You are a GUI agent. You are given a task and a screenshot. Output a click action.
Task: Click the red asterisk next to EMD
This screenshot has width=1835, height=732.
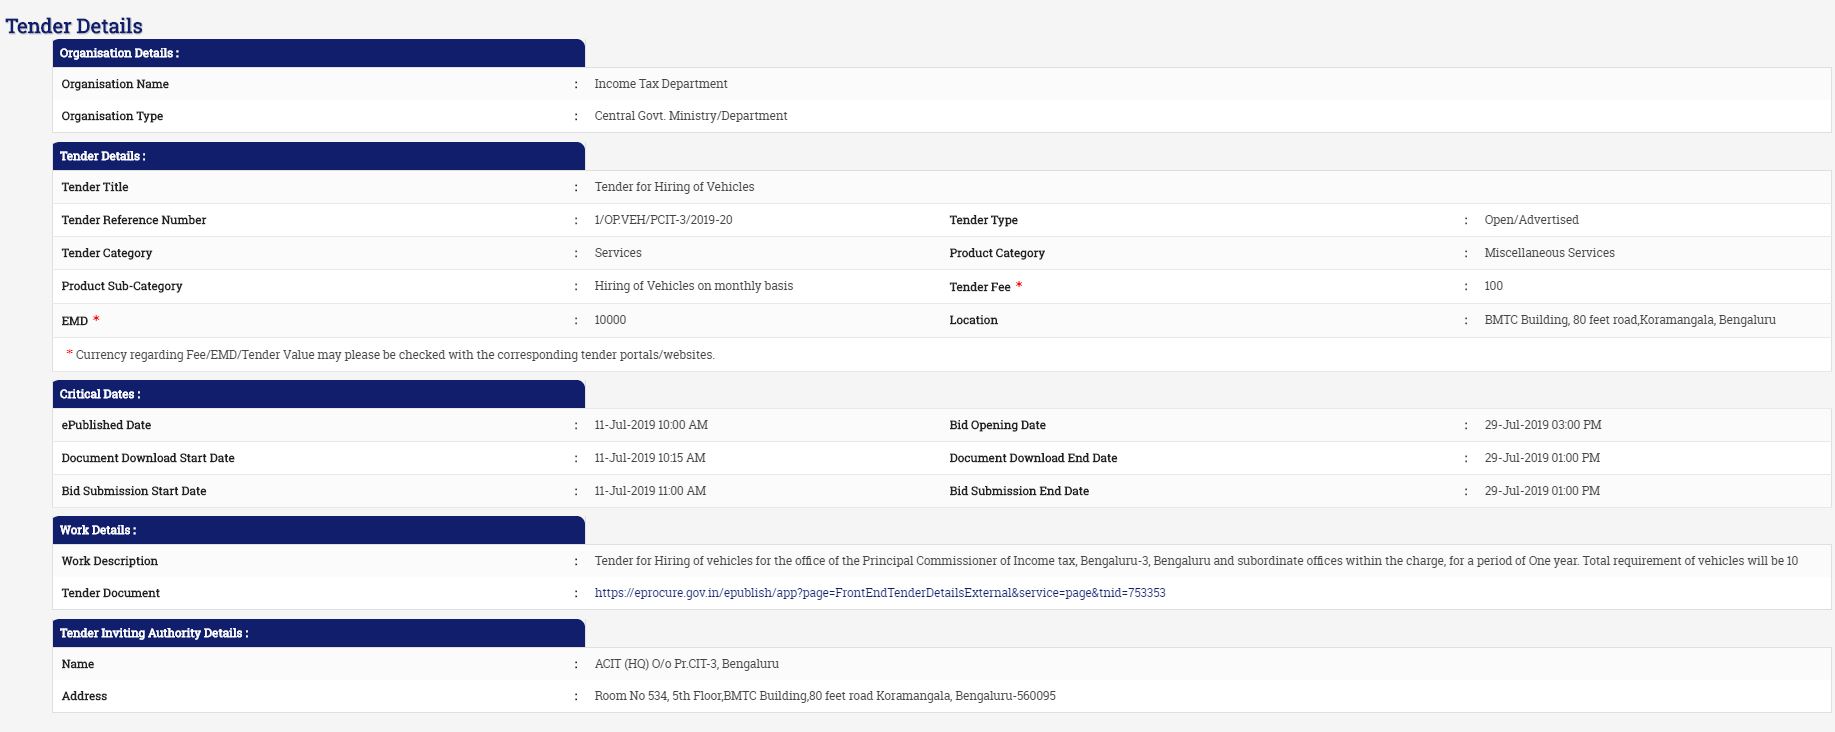tap(97, 320)
